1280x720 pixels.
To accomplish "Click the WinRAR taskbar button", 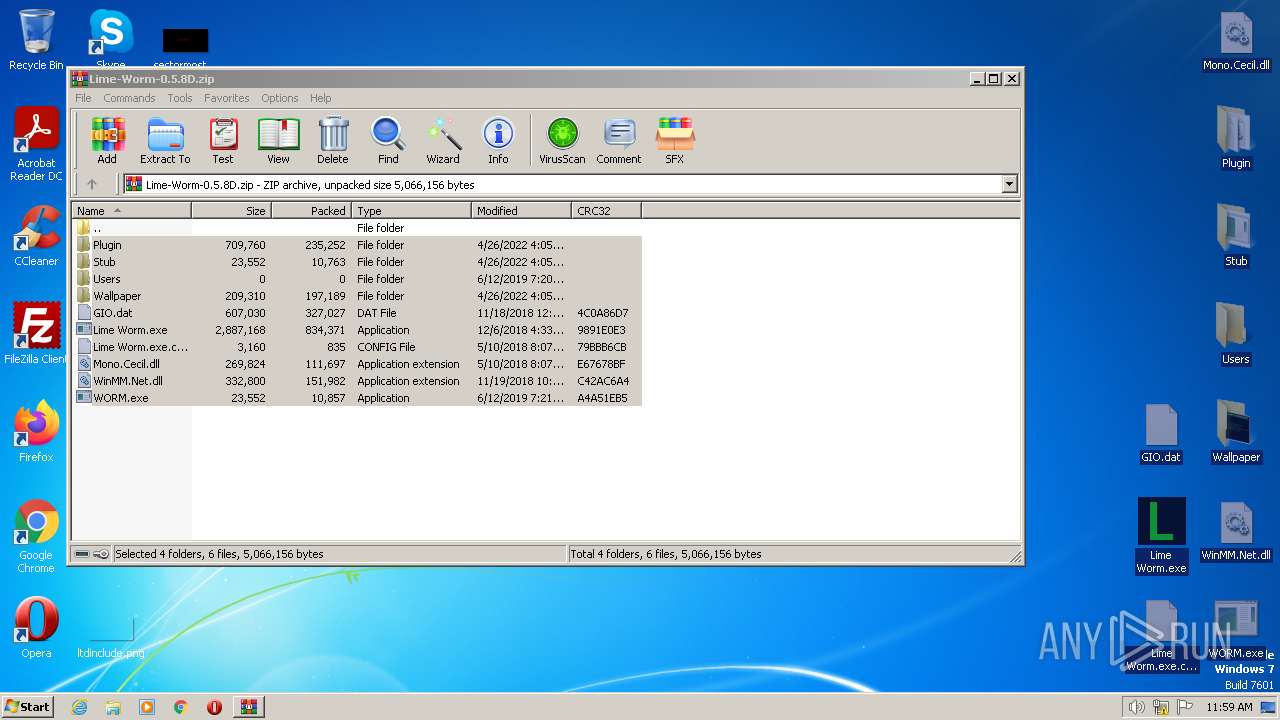I will (249, 707).
